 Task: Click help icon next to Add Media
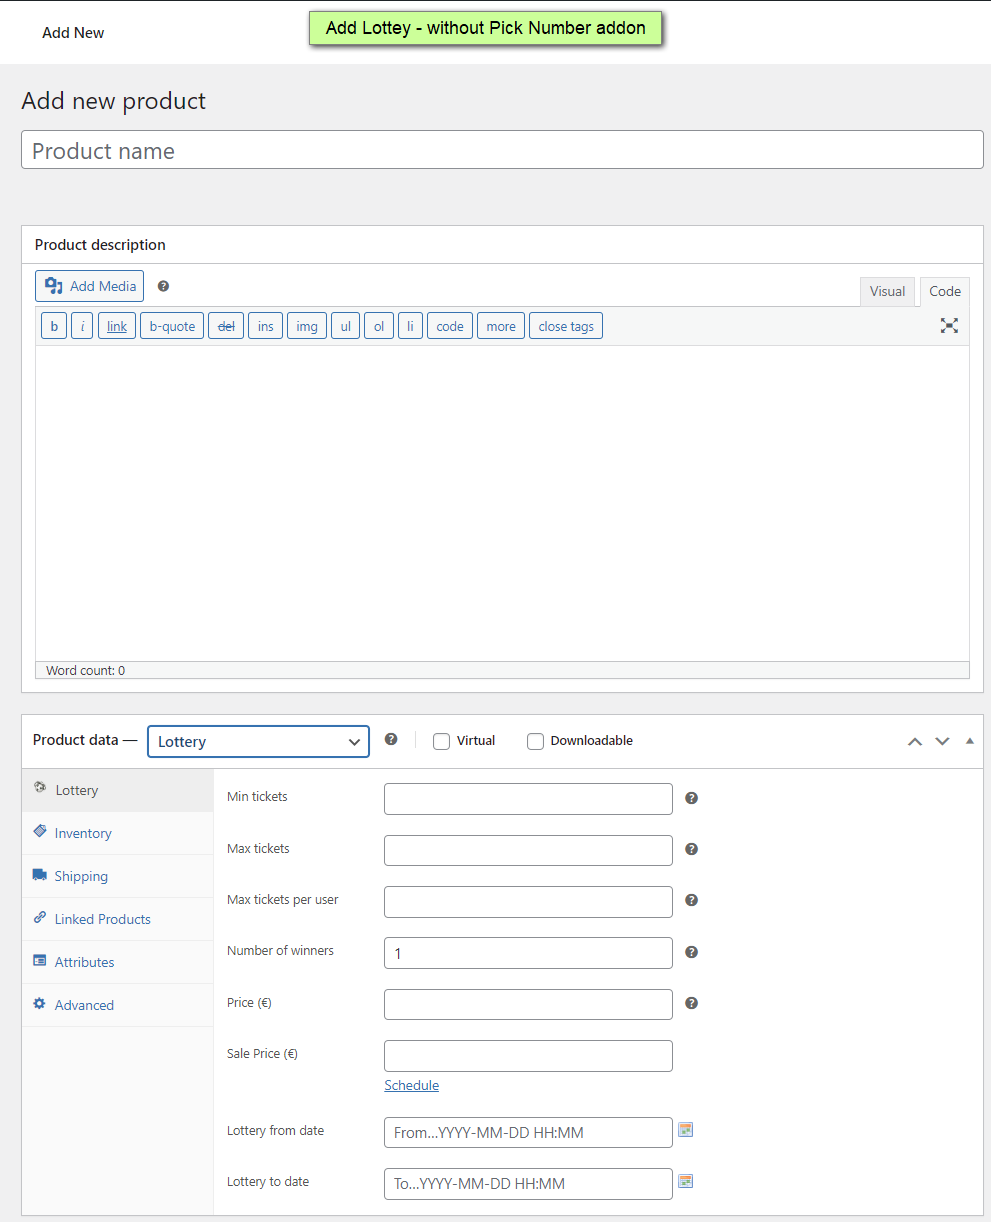(163, 286)
